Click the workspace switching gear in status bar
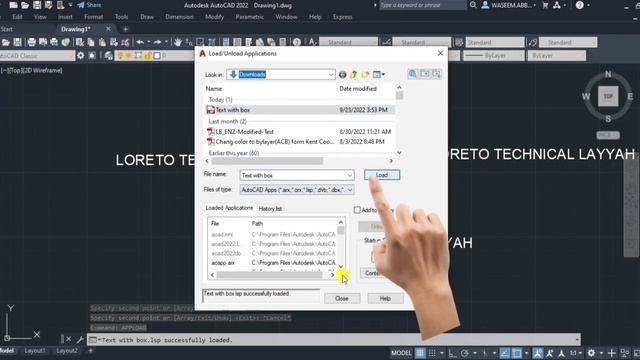 click(591, 353)
